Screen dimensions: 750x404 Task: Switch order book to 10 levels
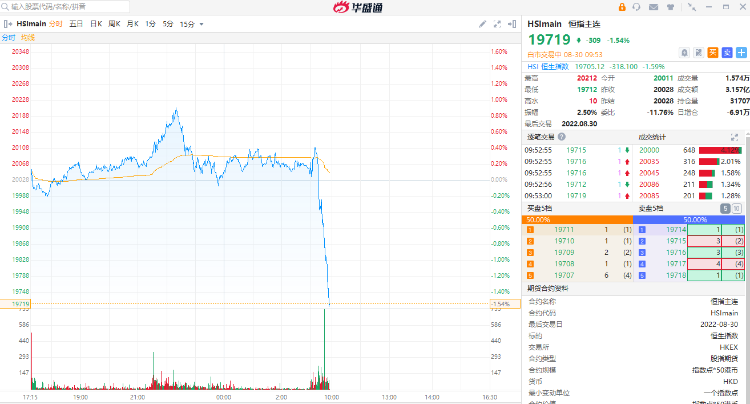point(739,208)
